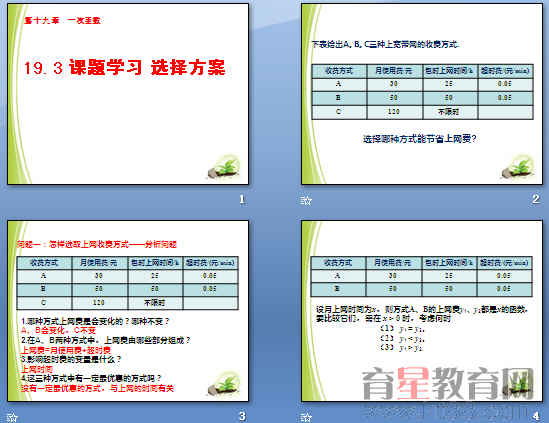Click the plant image on slide 1
The height and width of the screenshot is (423, 549).
coord(224,167)
